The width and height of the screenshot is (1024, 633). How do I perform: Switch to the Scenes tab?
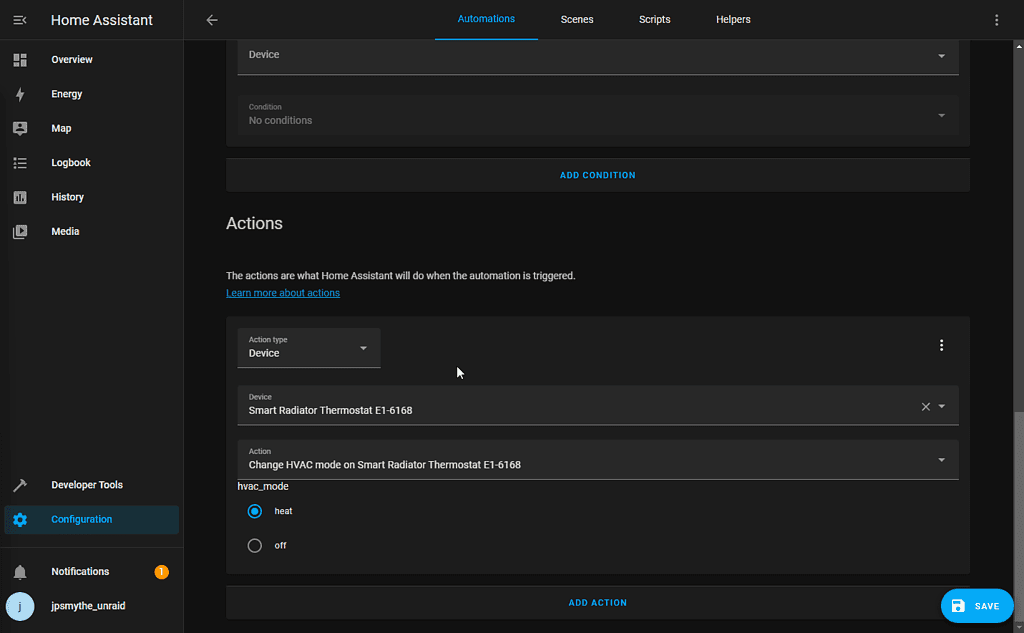[x=577, y=20]
